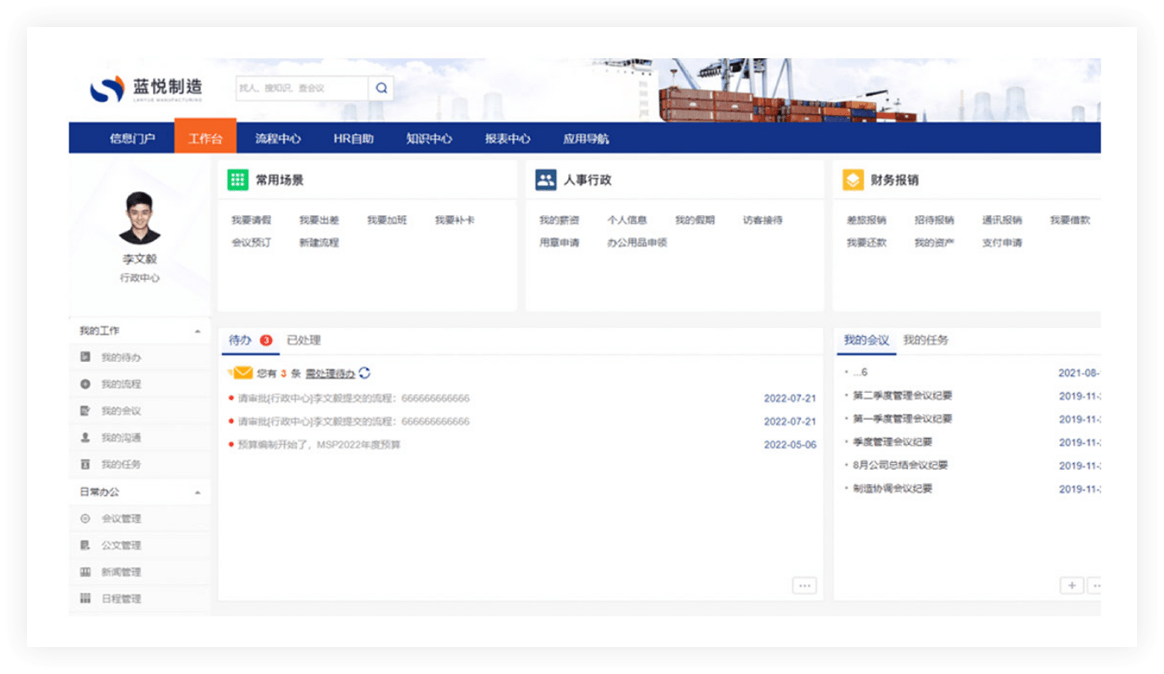
Task: Collapse the 日常办公 sidebar section
Action: tap(197, 493)
